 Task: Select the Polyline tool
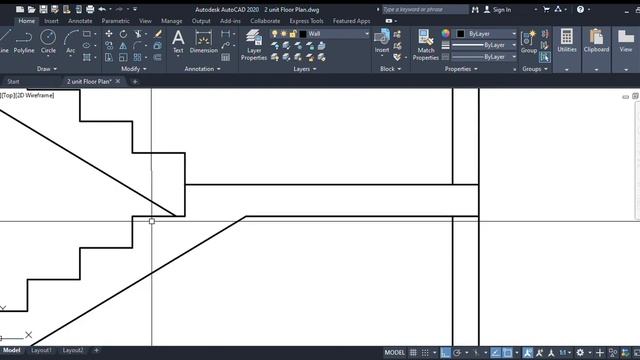(x=24, y=42)
